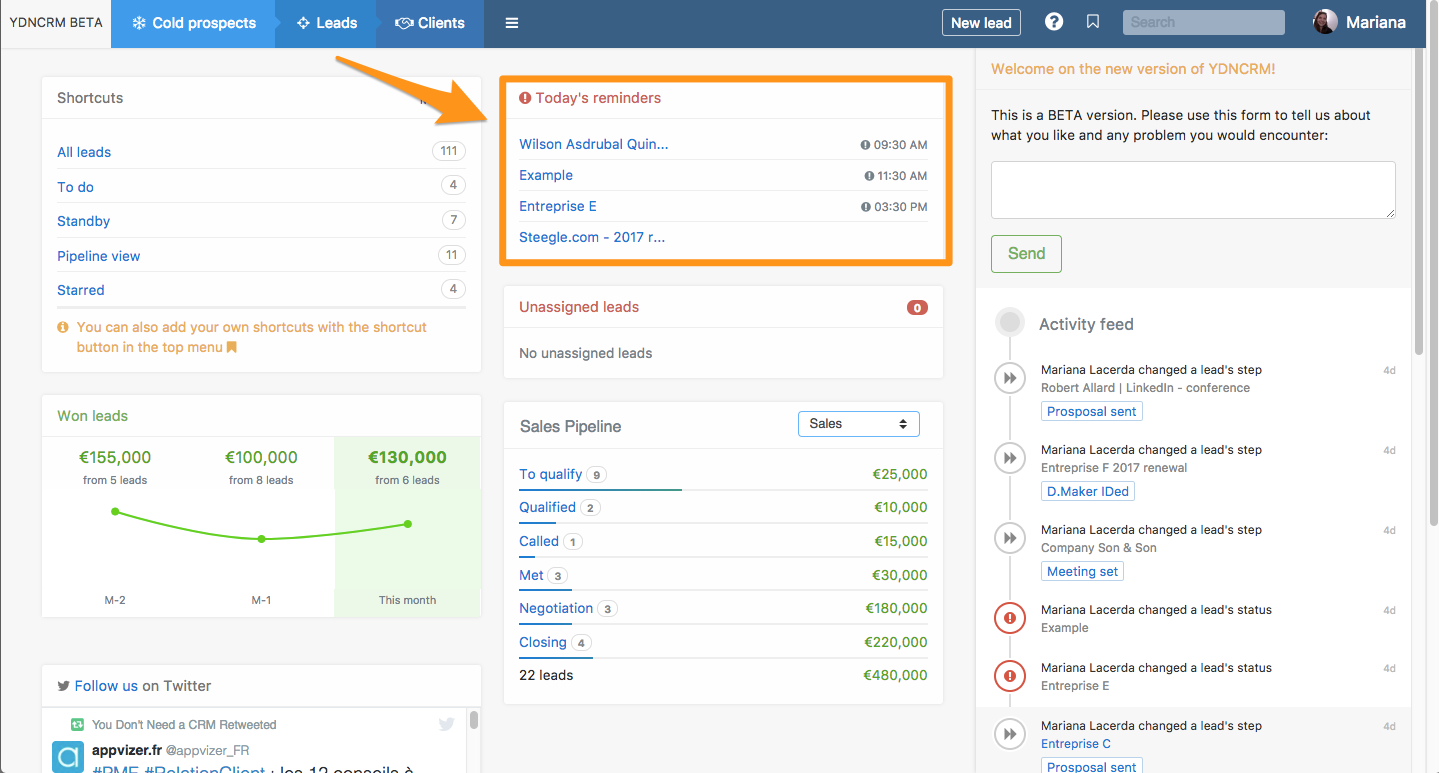This screenshot has width=1439, height=773.
Task: Click the help question mark icon
Action: pyautogui.click(x=1054, y=22)
